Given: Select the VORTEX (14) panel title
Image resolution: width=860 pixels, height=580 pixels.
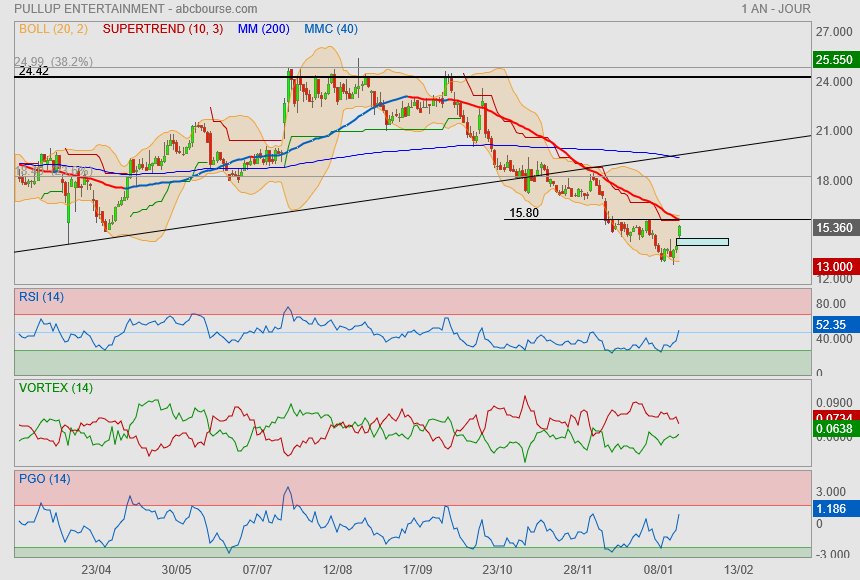Looking at the screenshot, I should point(56,387).
